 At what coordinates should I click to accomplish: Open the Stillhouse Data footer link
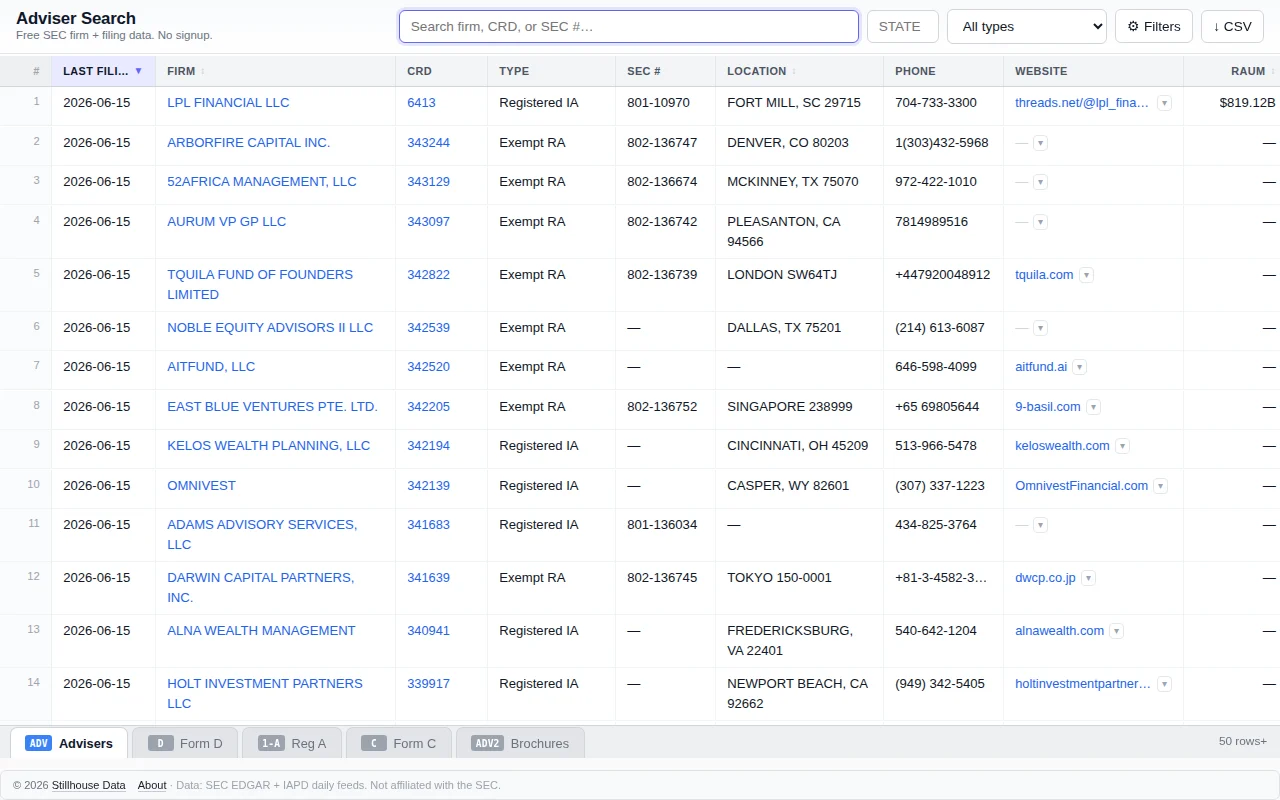(x=89, y=785)
